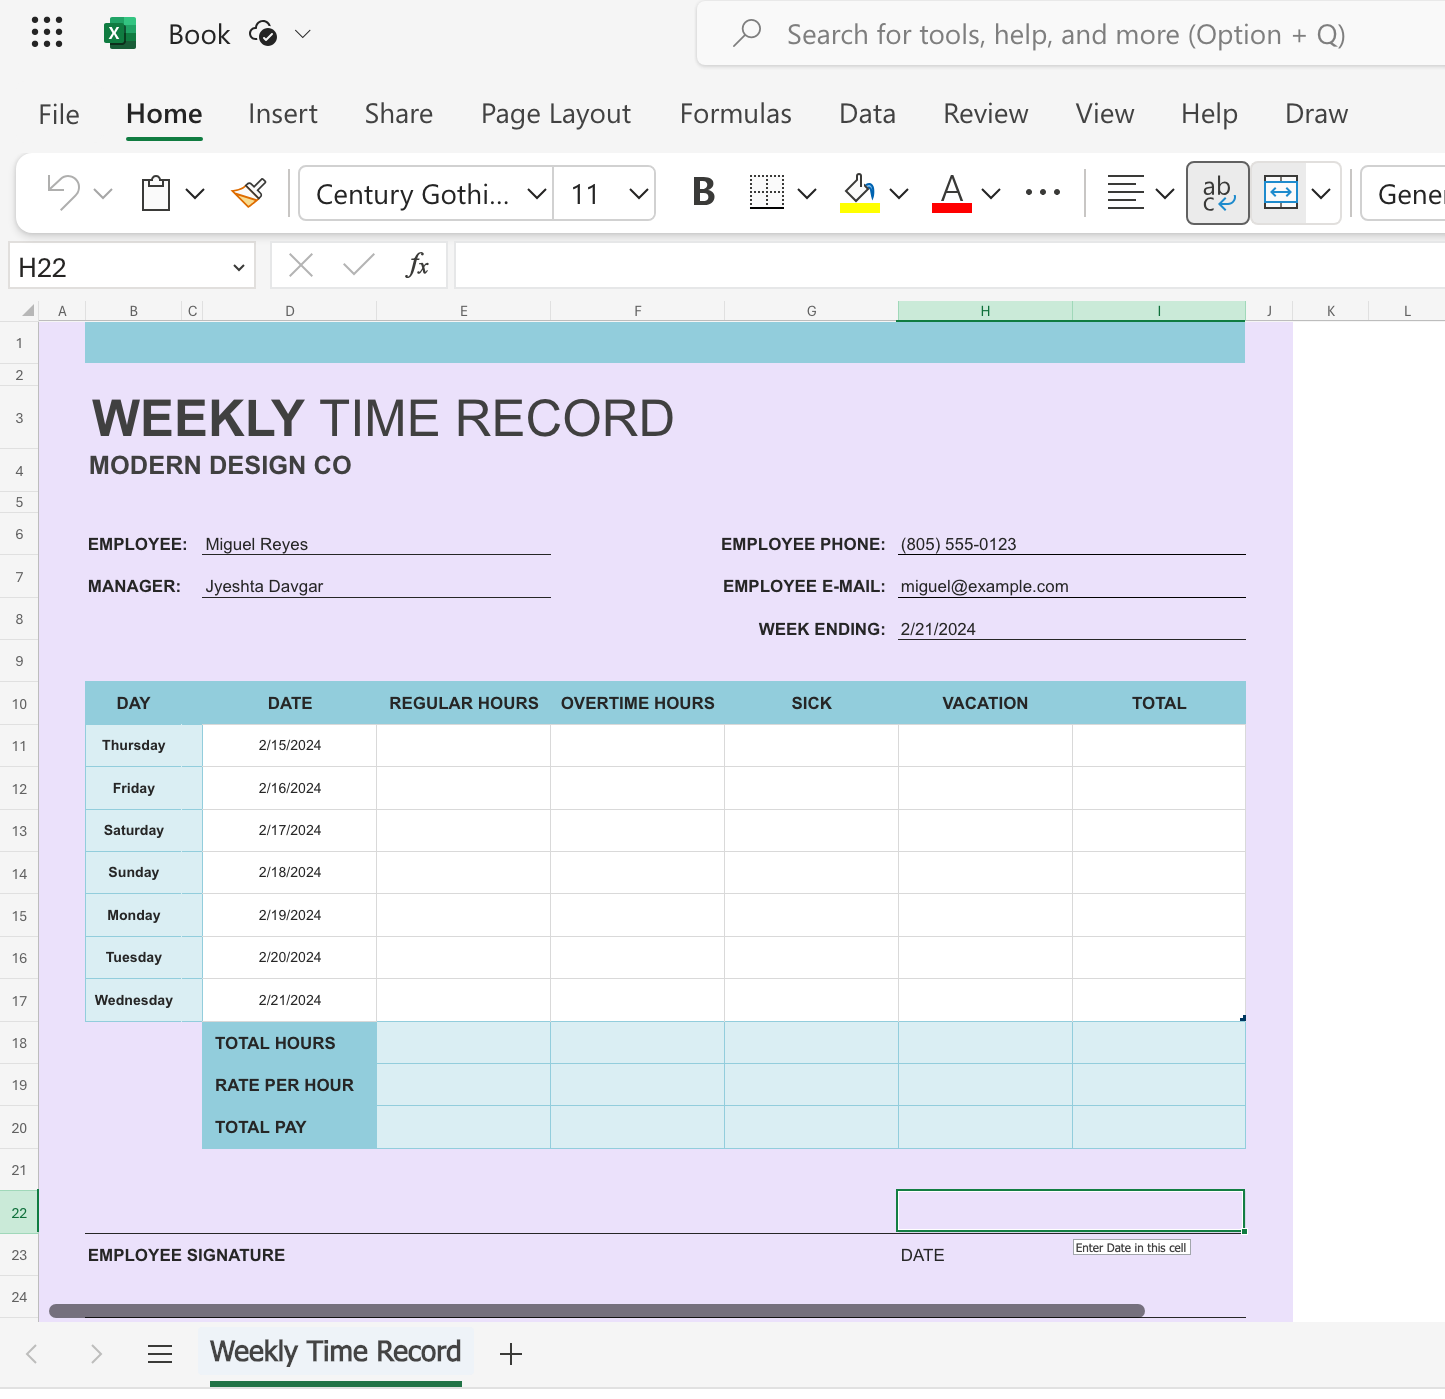Open the Insert ribbon tab
Screen dimensions: 1445x1399
pyautogui.click(x=283, y=114)
